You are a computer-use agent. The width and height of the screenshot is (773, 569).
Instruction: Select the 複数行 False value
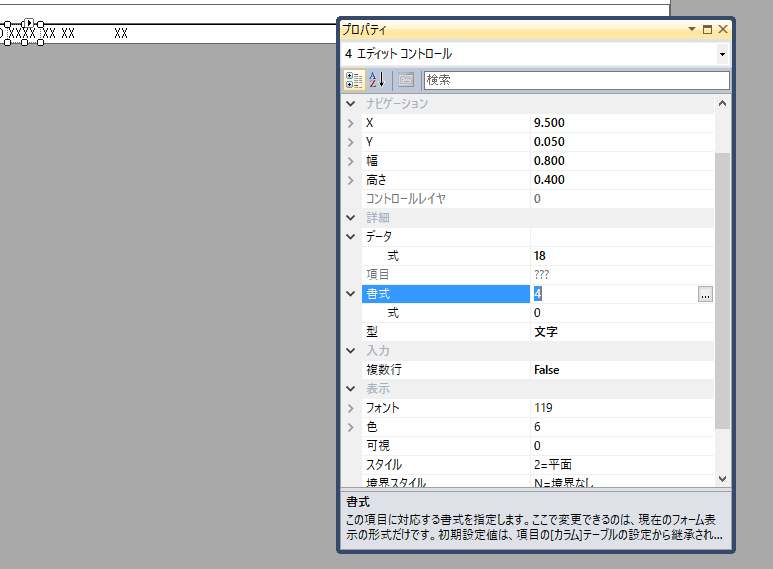(620, 370)
